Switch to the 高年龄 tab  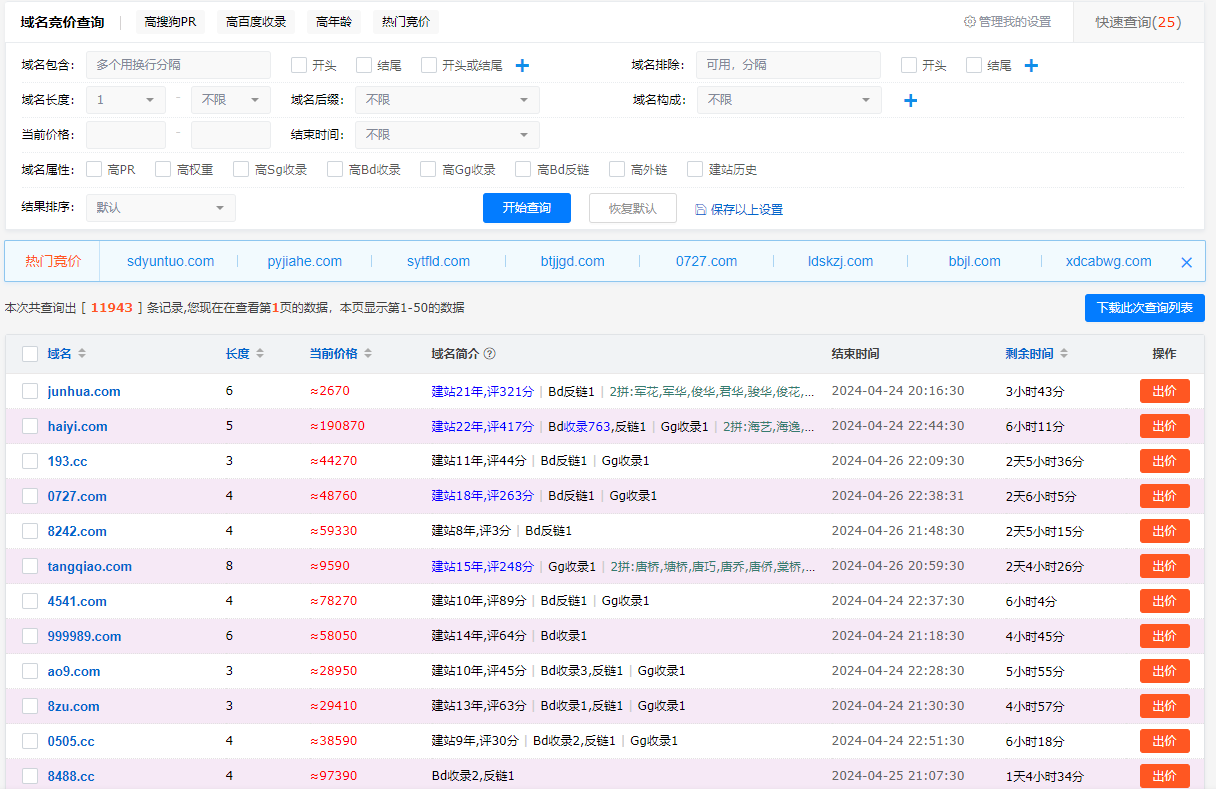pos(335,22)
